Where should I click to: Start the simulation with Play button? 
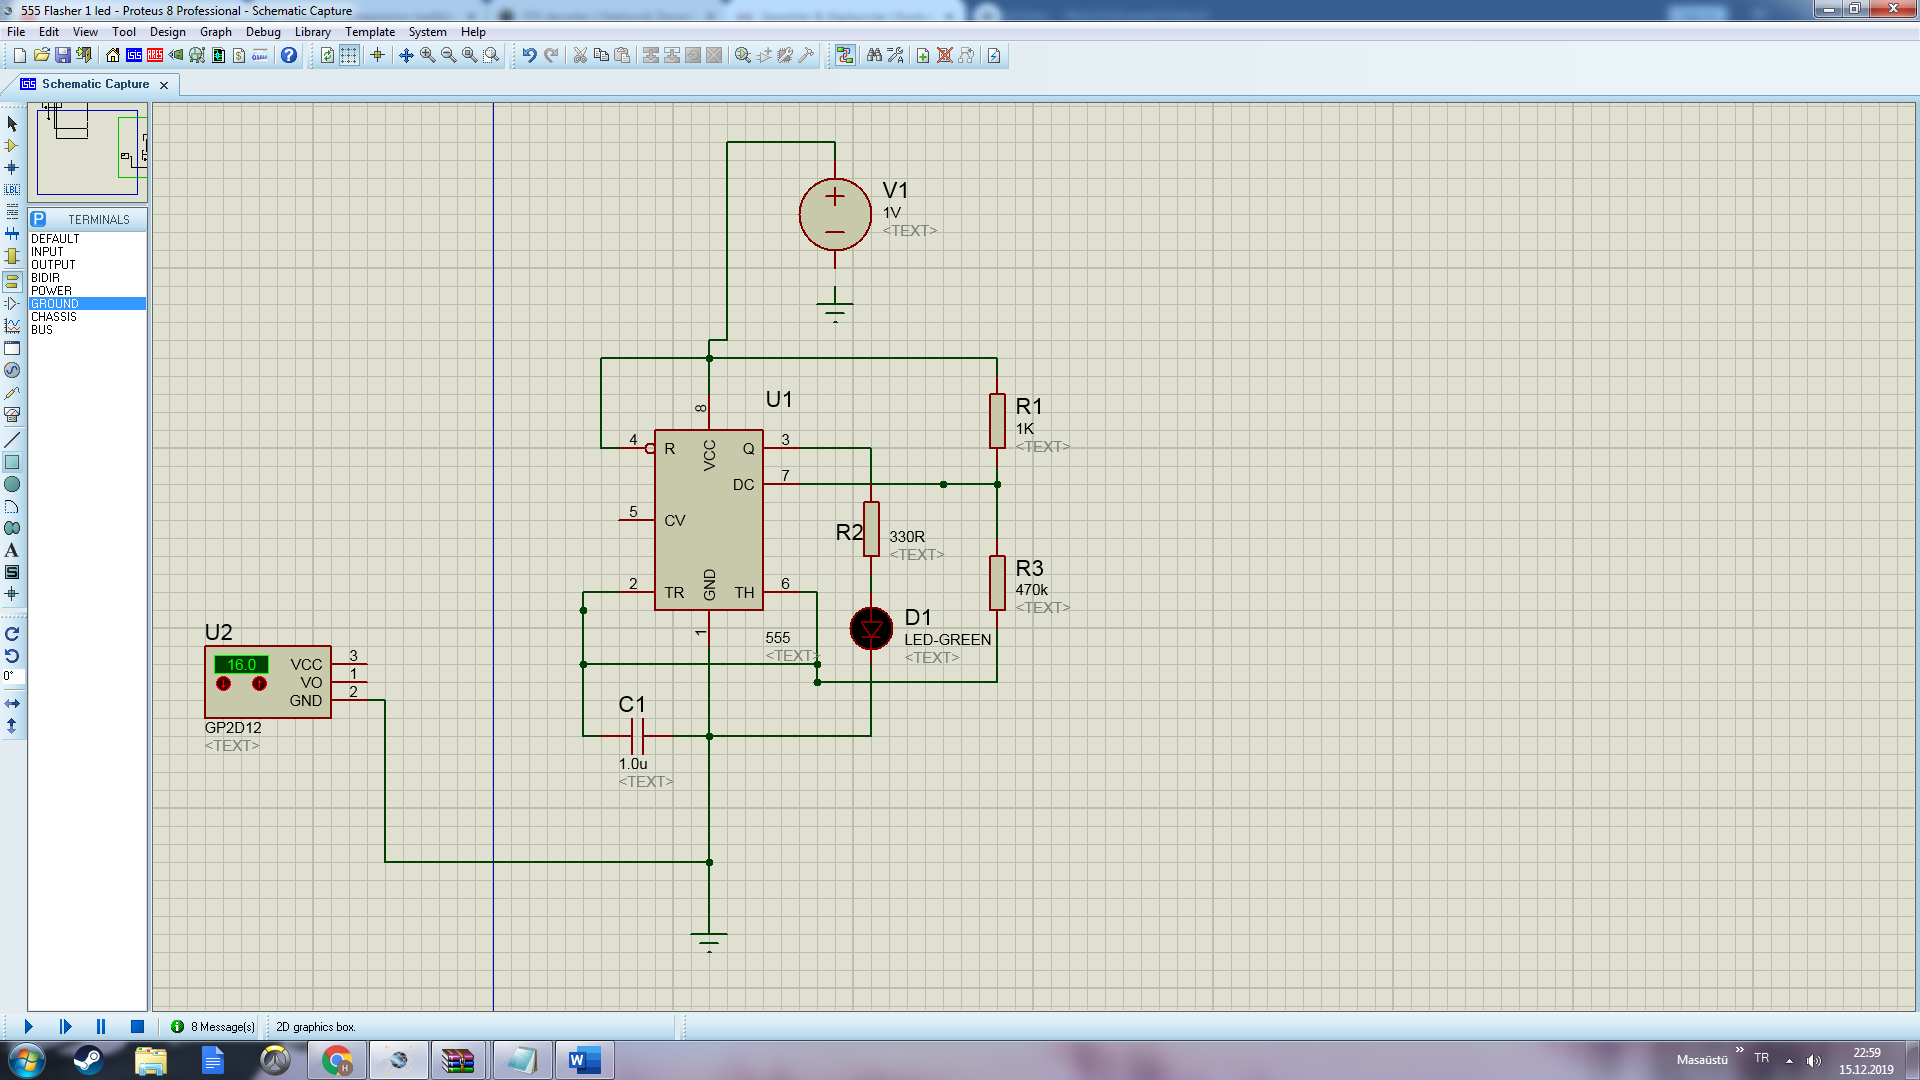click(28, 1027)
